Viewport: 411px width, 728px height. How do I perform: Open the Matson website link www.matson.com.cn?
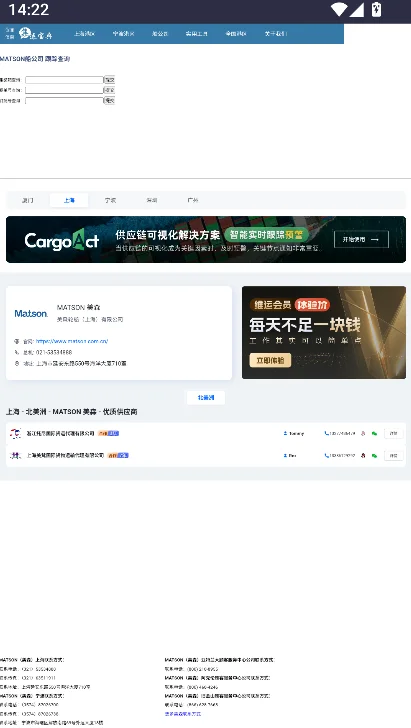click(72, 341)
